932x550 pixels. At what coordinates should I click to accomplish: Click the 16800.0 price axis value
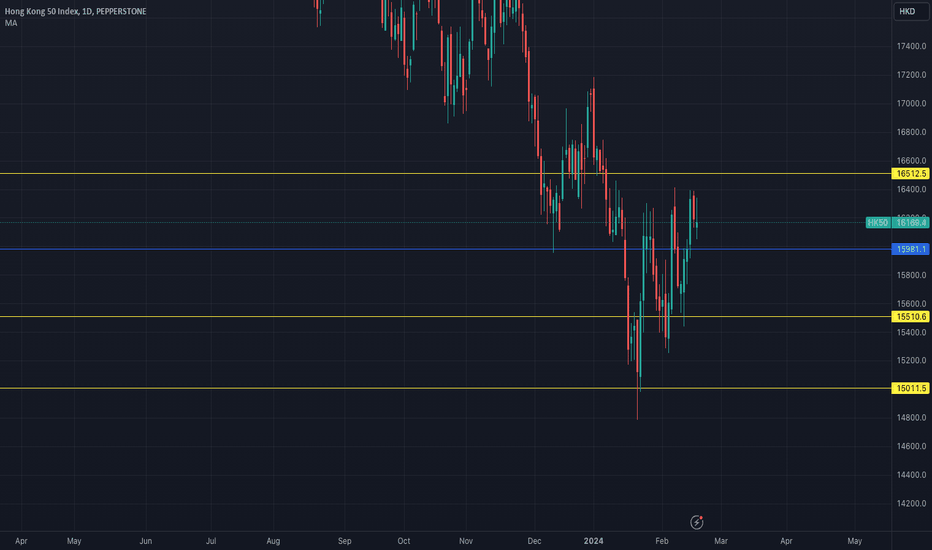[x=911, y=132]
